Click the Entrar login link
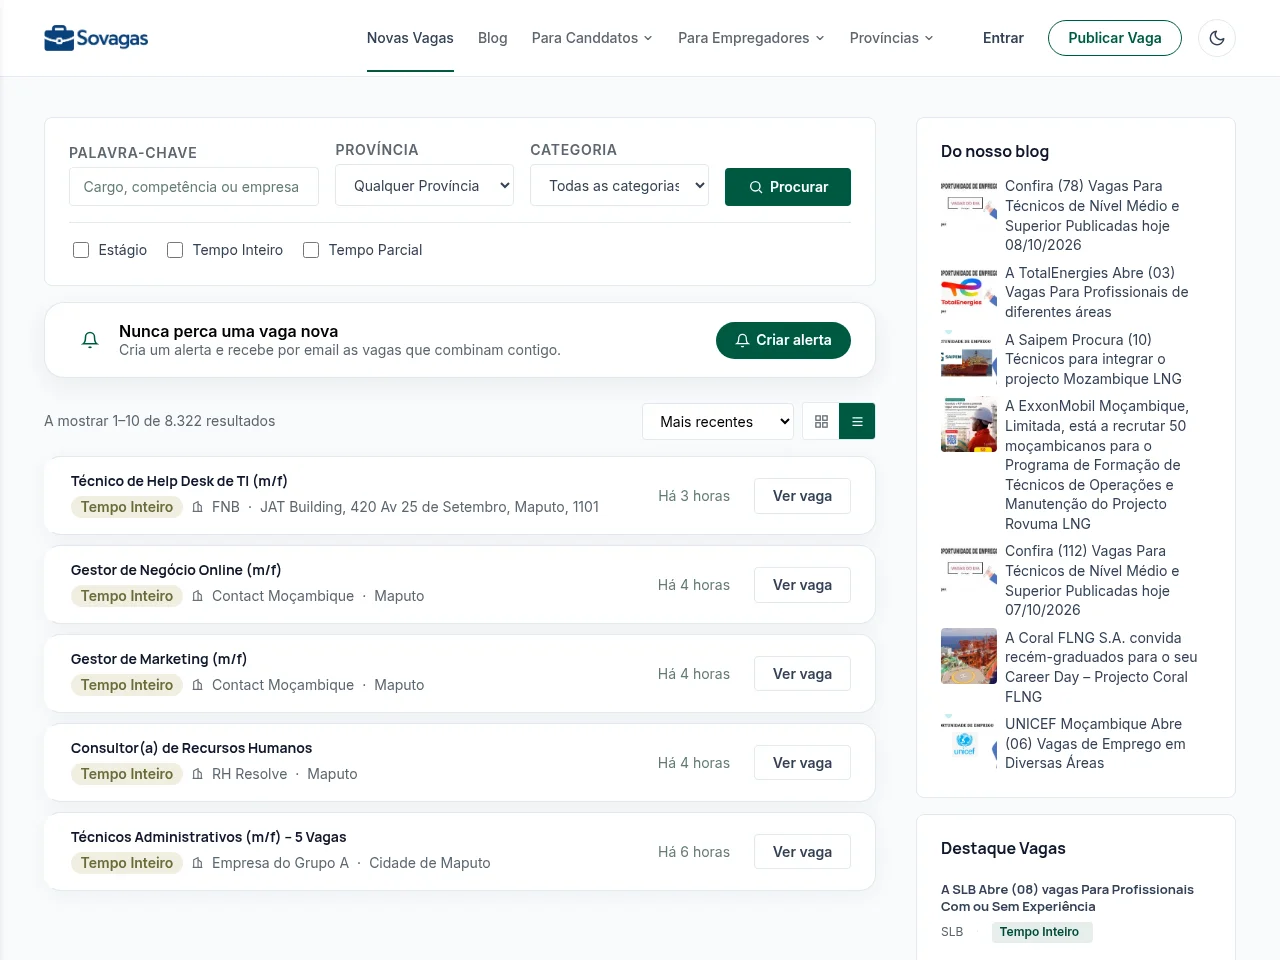 [1003, 38]
